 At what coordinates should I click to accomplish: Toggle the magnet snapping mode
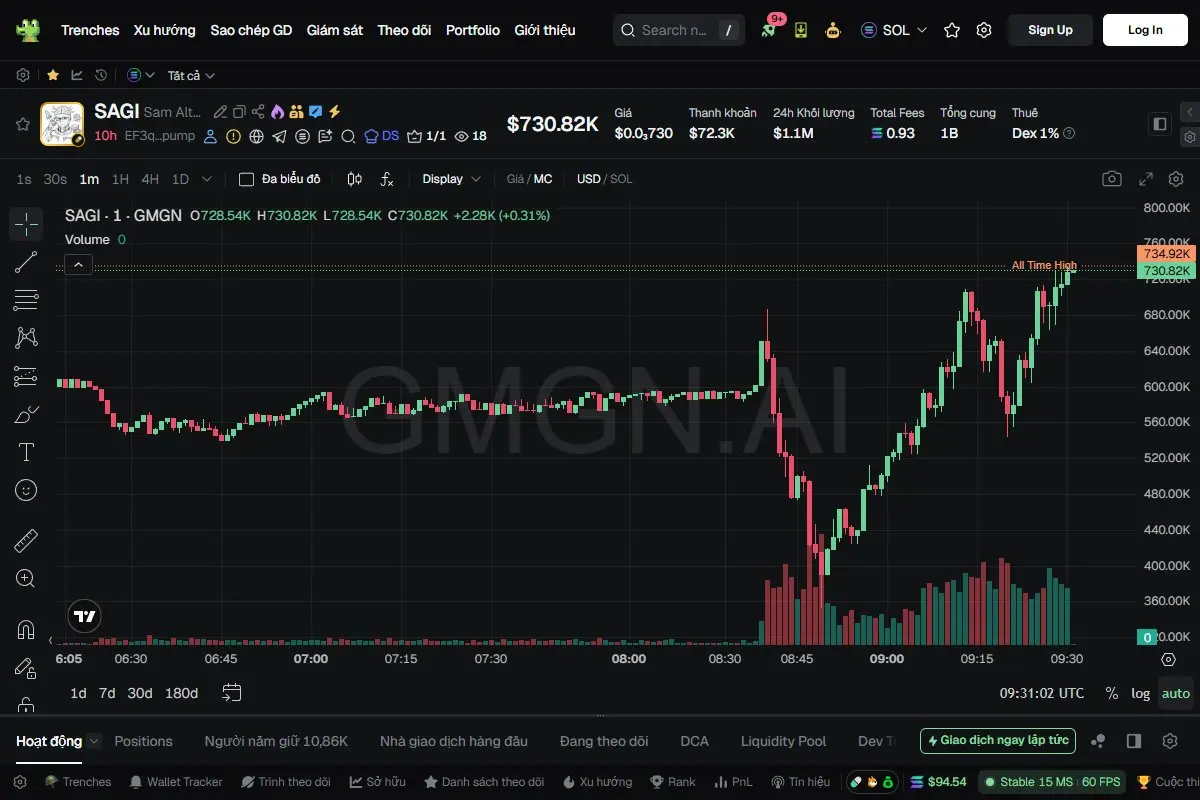[x=26, y=630]
